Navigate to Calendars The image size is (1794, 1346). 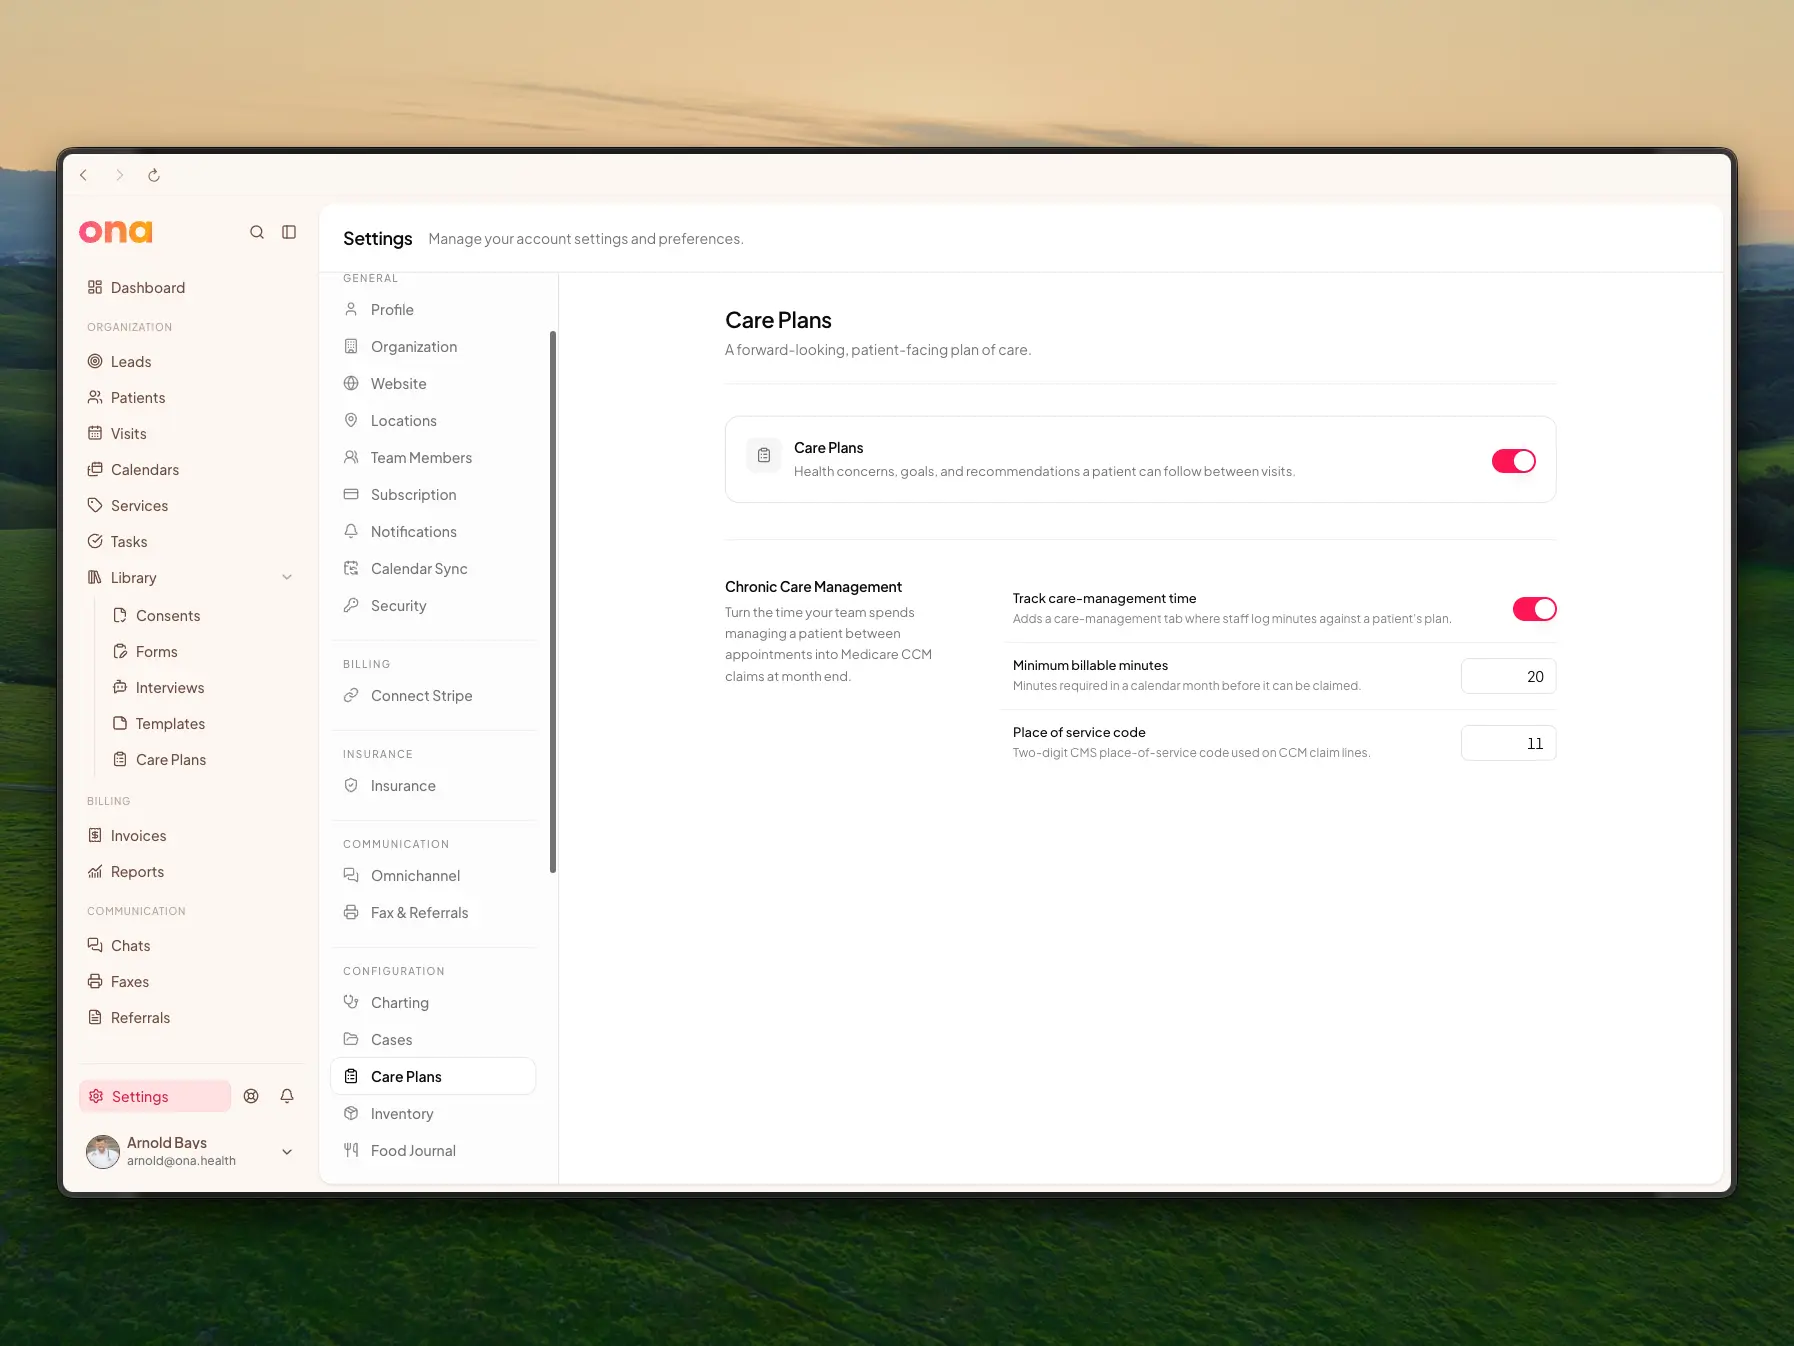(x=190, y=470)
